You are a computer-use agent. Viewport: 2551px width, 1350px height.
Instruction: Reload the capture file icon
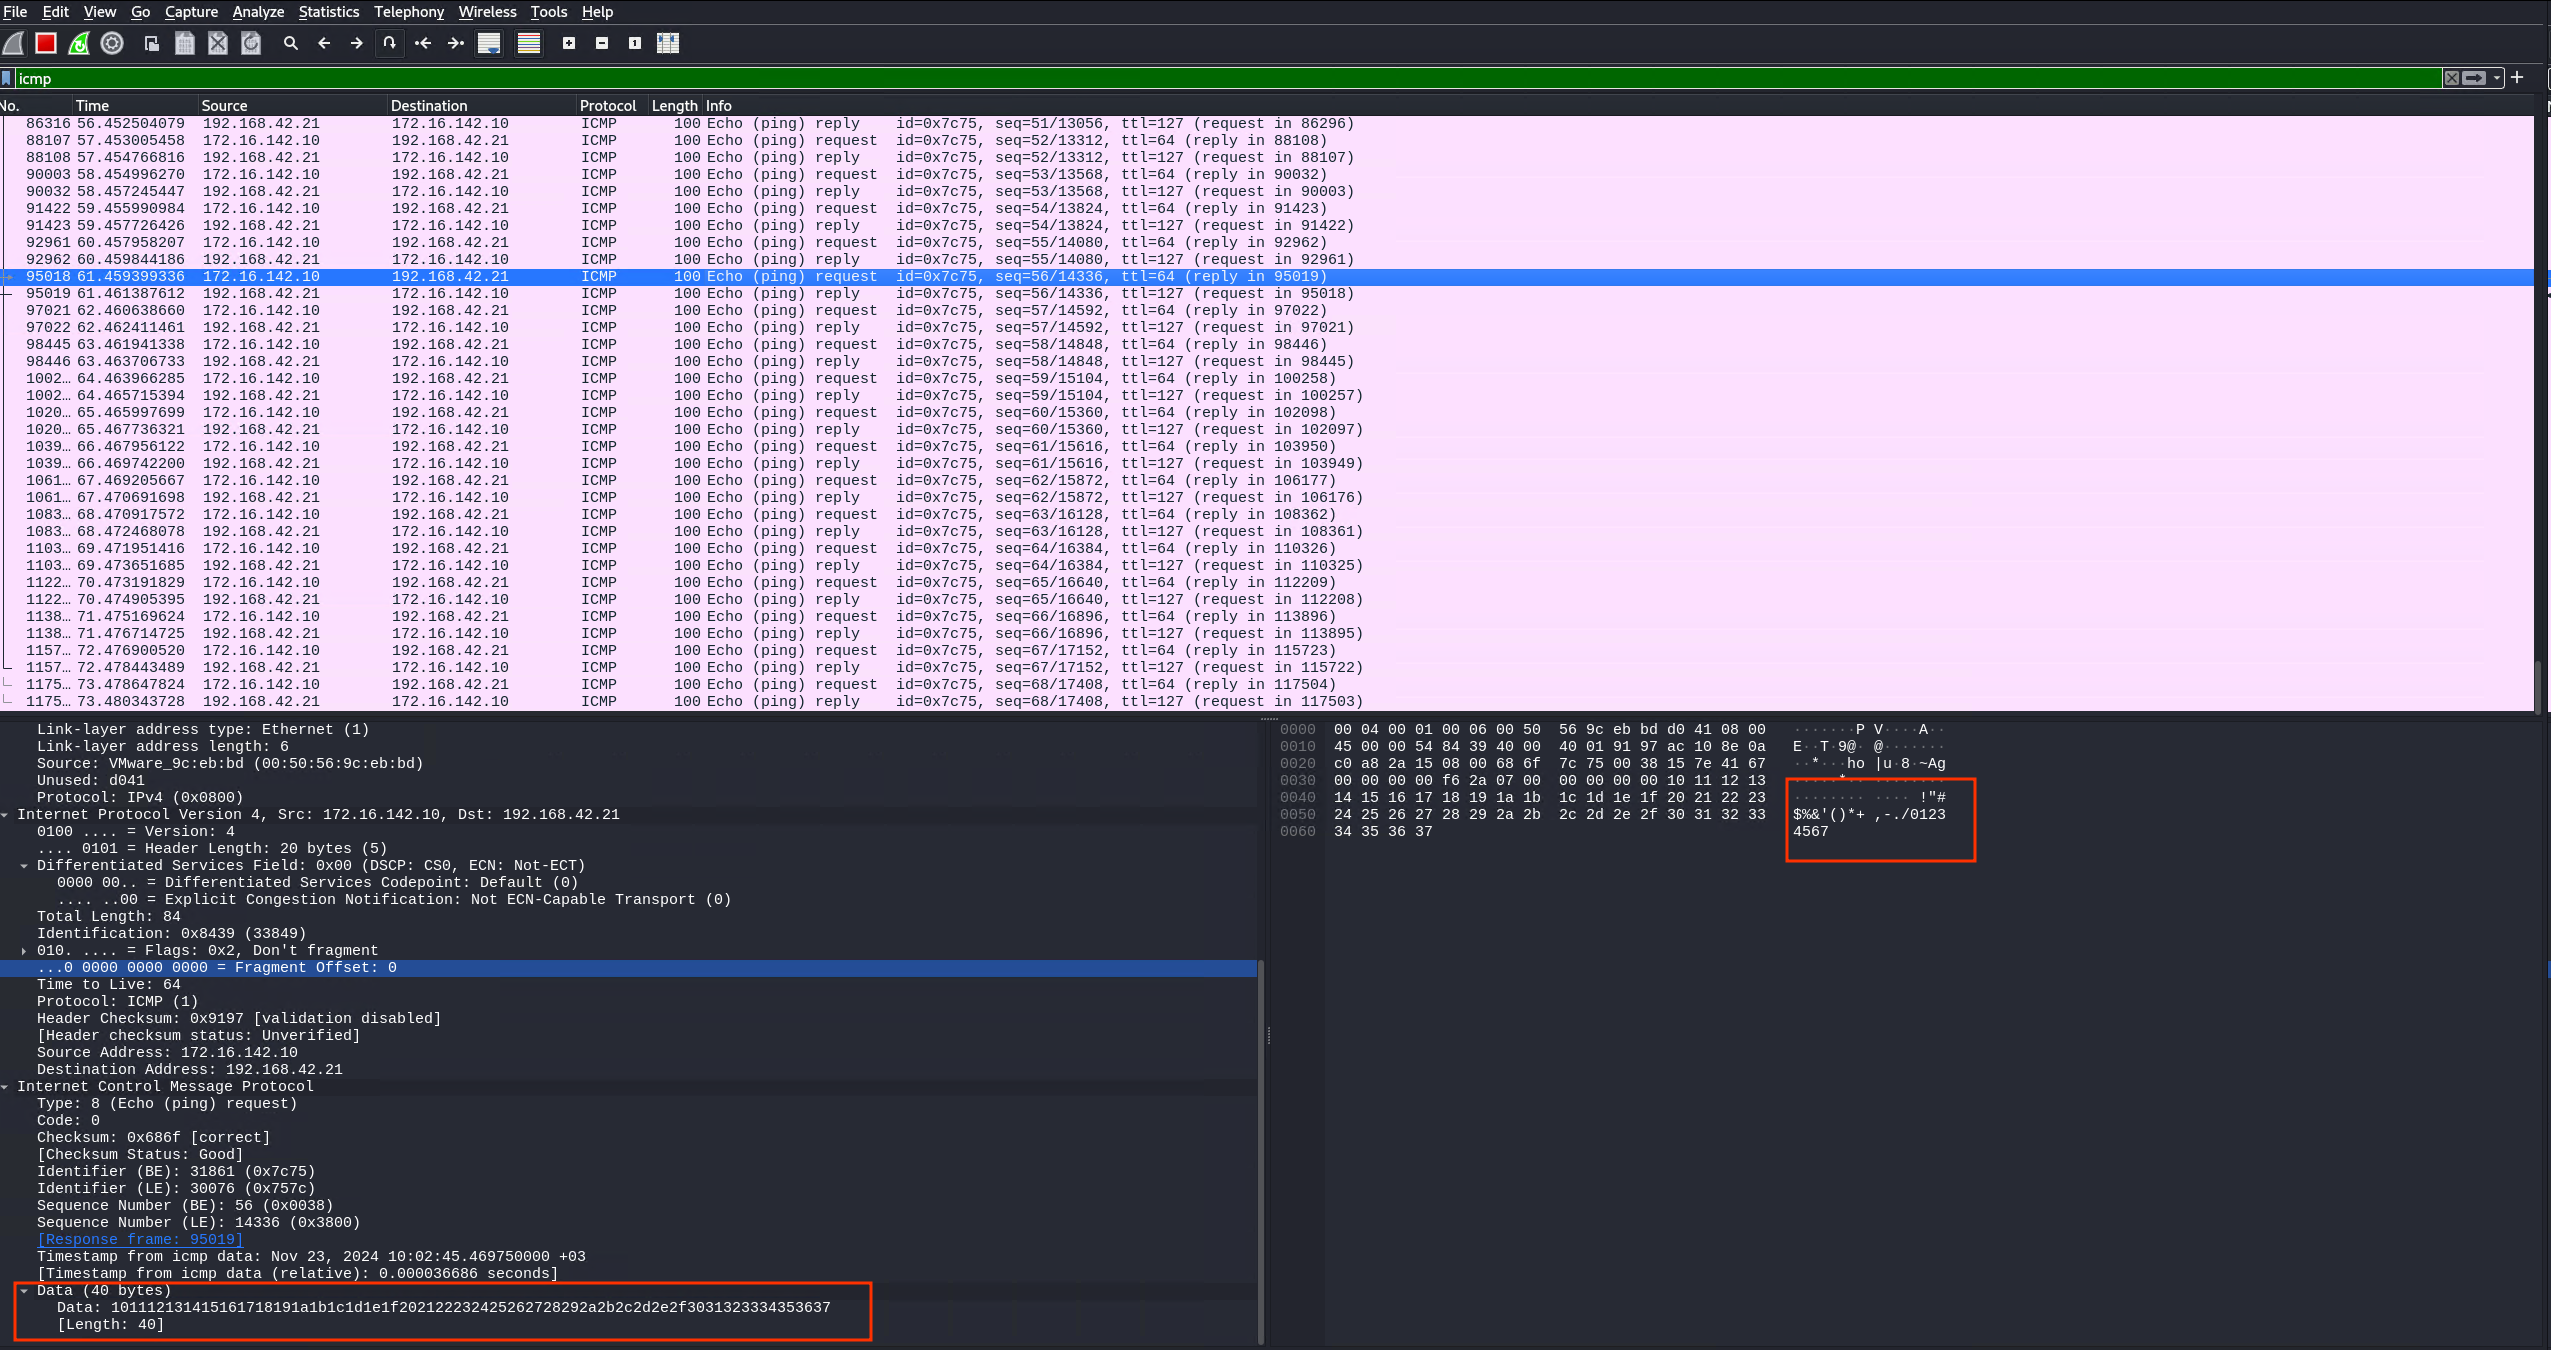(x=251, y=43)
